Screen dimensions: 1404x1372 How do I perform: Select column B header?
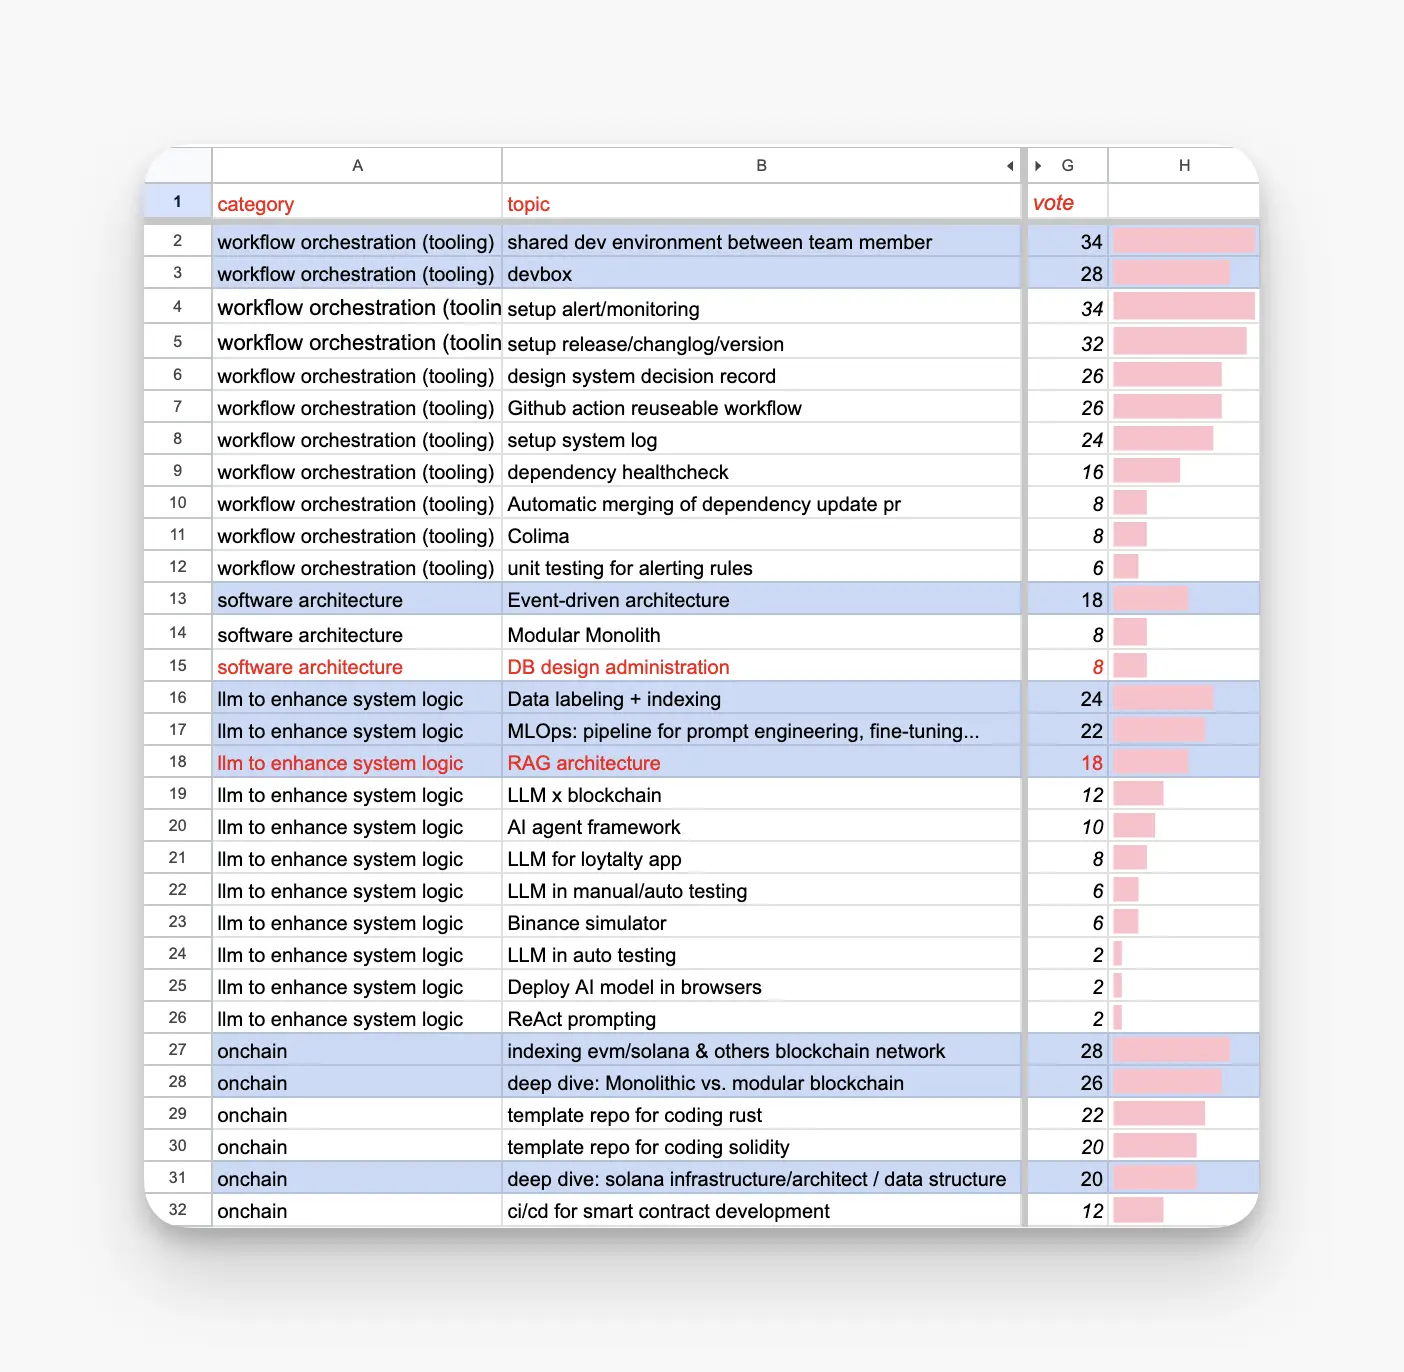(x=761, y=165)
